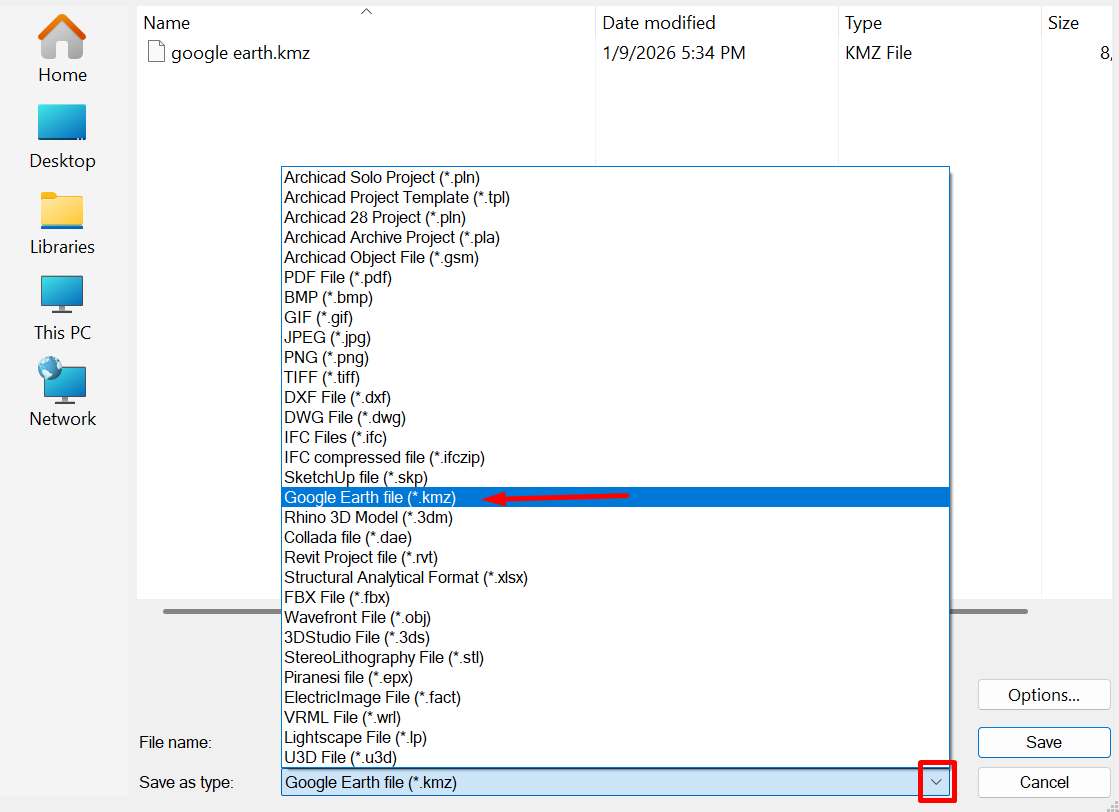The image size is (1119, 812).
Task: Select the google earth.kmz file
Action: pos(240,53)
